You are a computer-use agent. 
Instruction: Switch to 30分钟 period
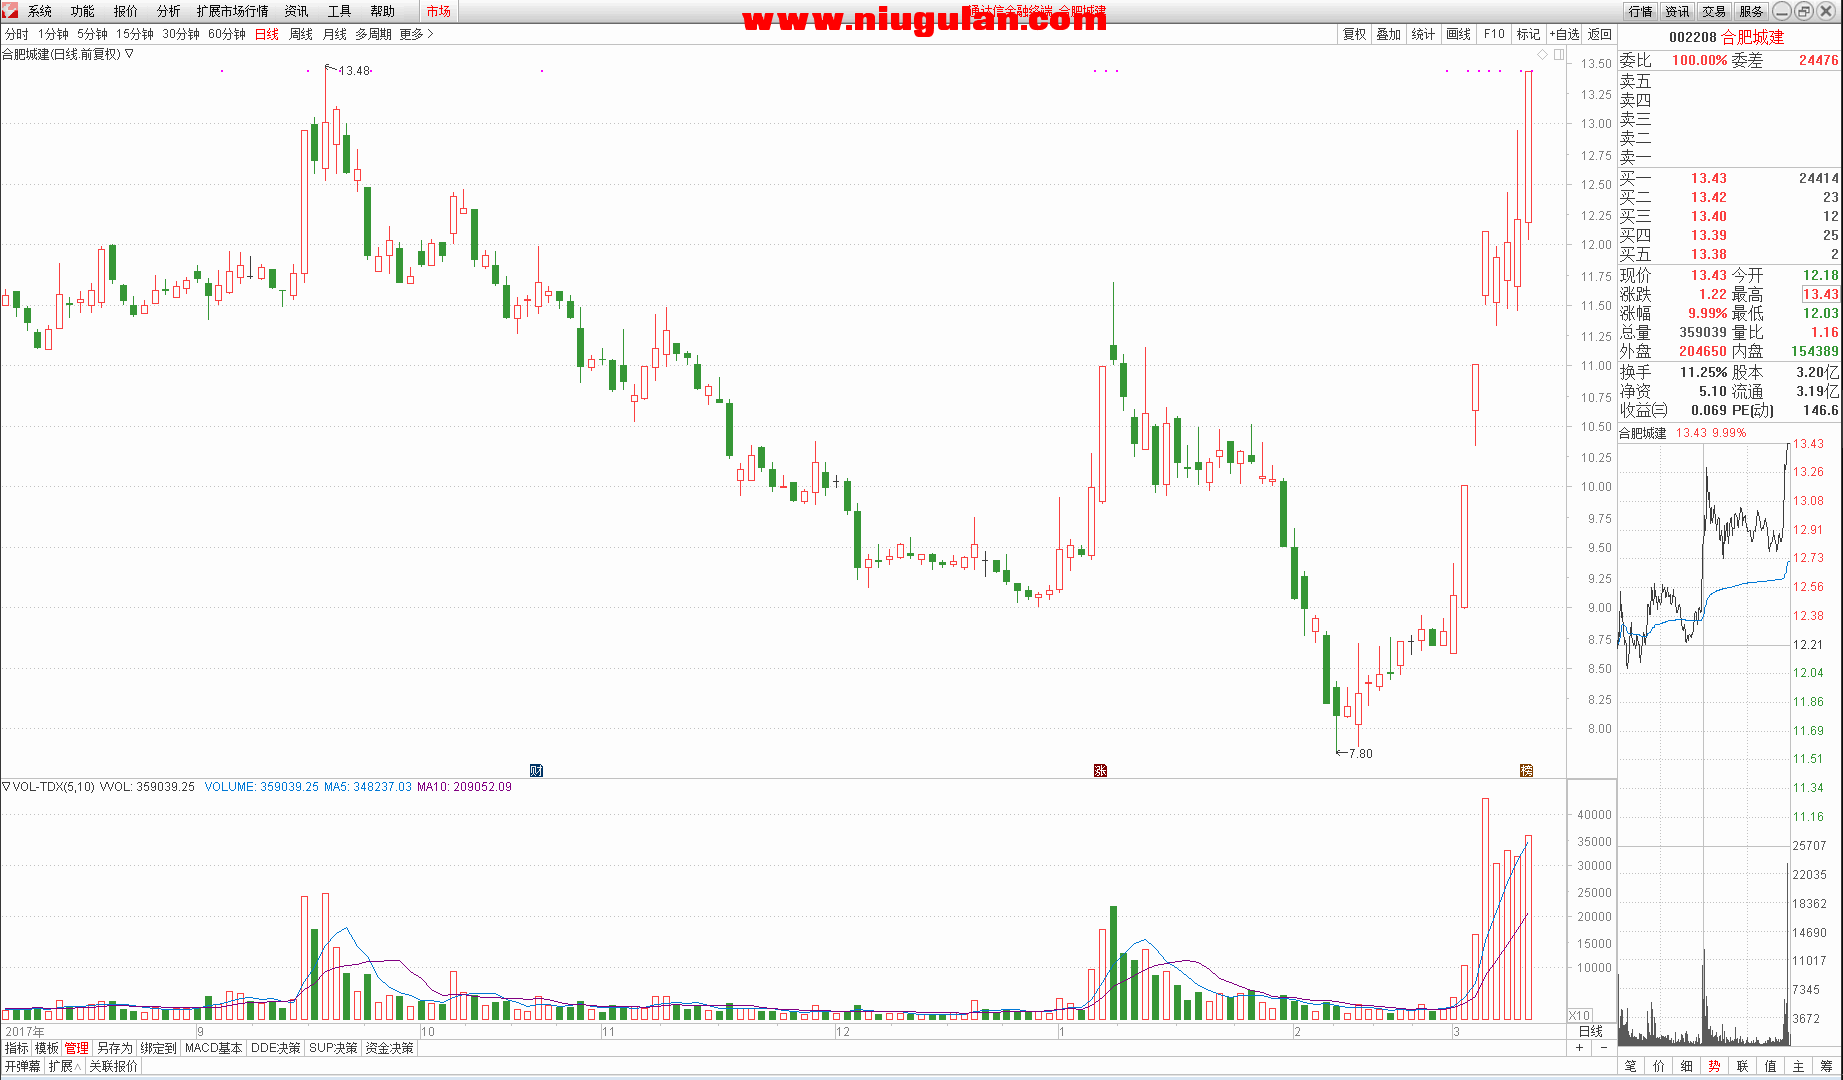click(x=181, y=34)
